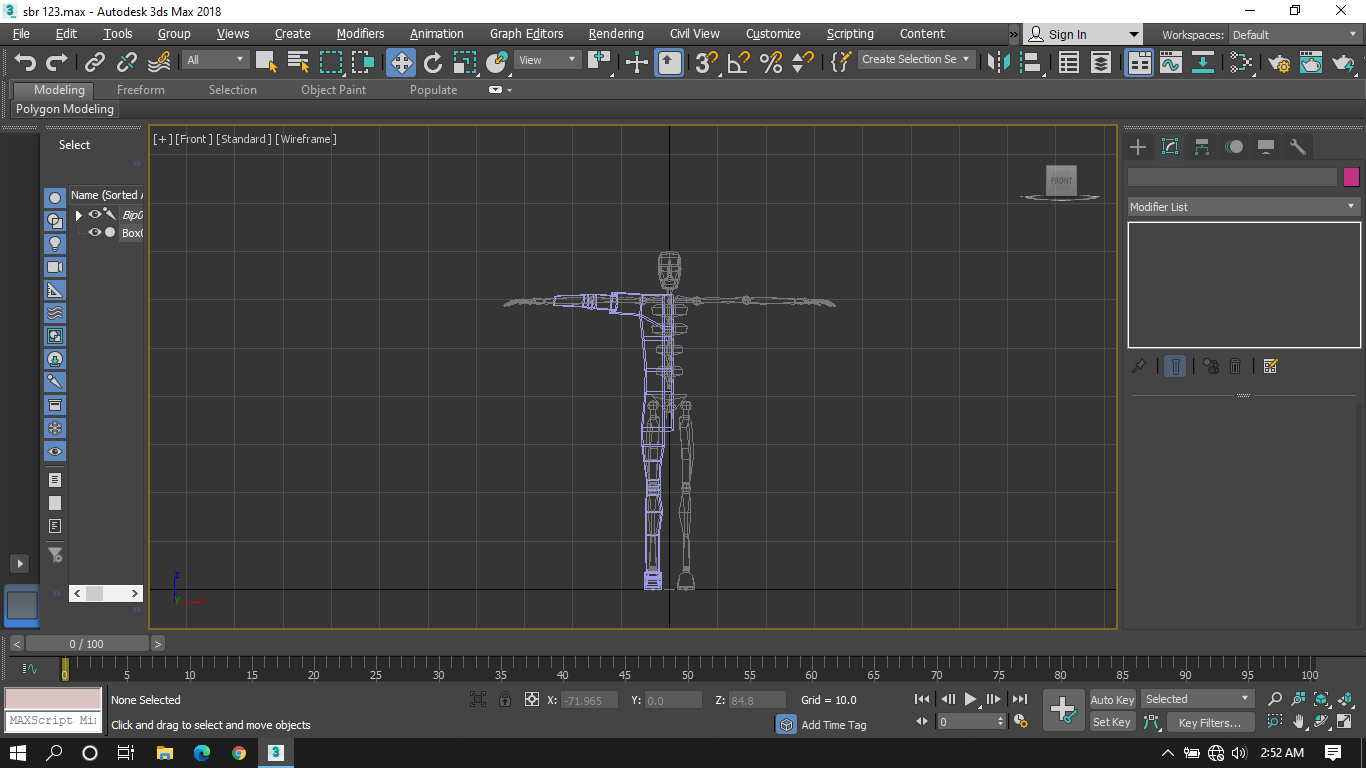Viewport: 1366px width, 768px height.
Task: Open the reference coordinate View dropdown
Action: pyautogui.click(x=547, y=60)
